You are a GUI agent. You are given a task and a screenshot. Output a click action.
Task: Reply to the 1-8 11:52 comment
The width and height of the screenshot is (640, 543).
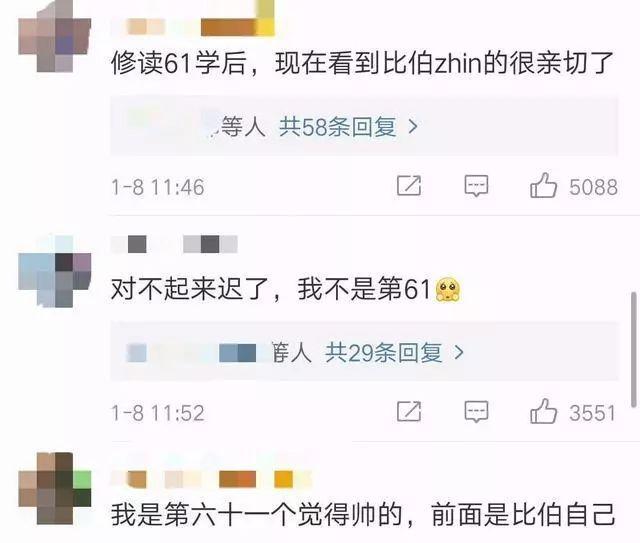(x=476, y=412)
